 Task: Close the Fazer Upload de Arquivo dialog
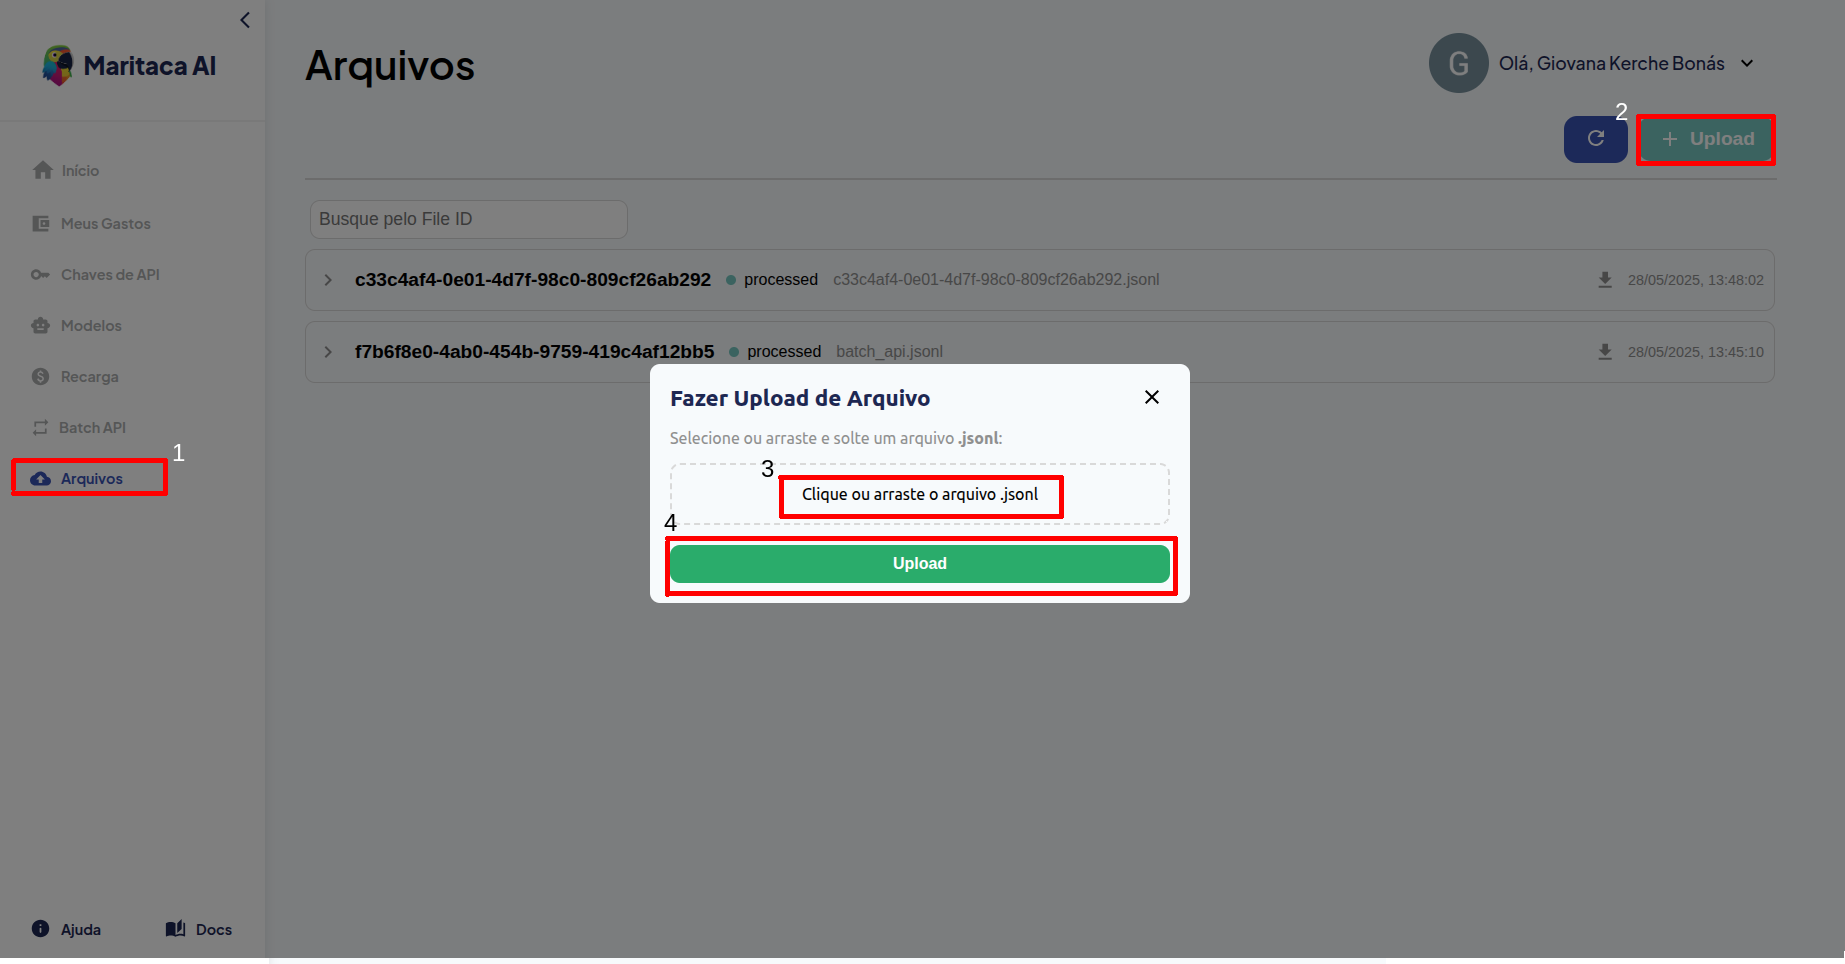(x=1152, y=397)
